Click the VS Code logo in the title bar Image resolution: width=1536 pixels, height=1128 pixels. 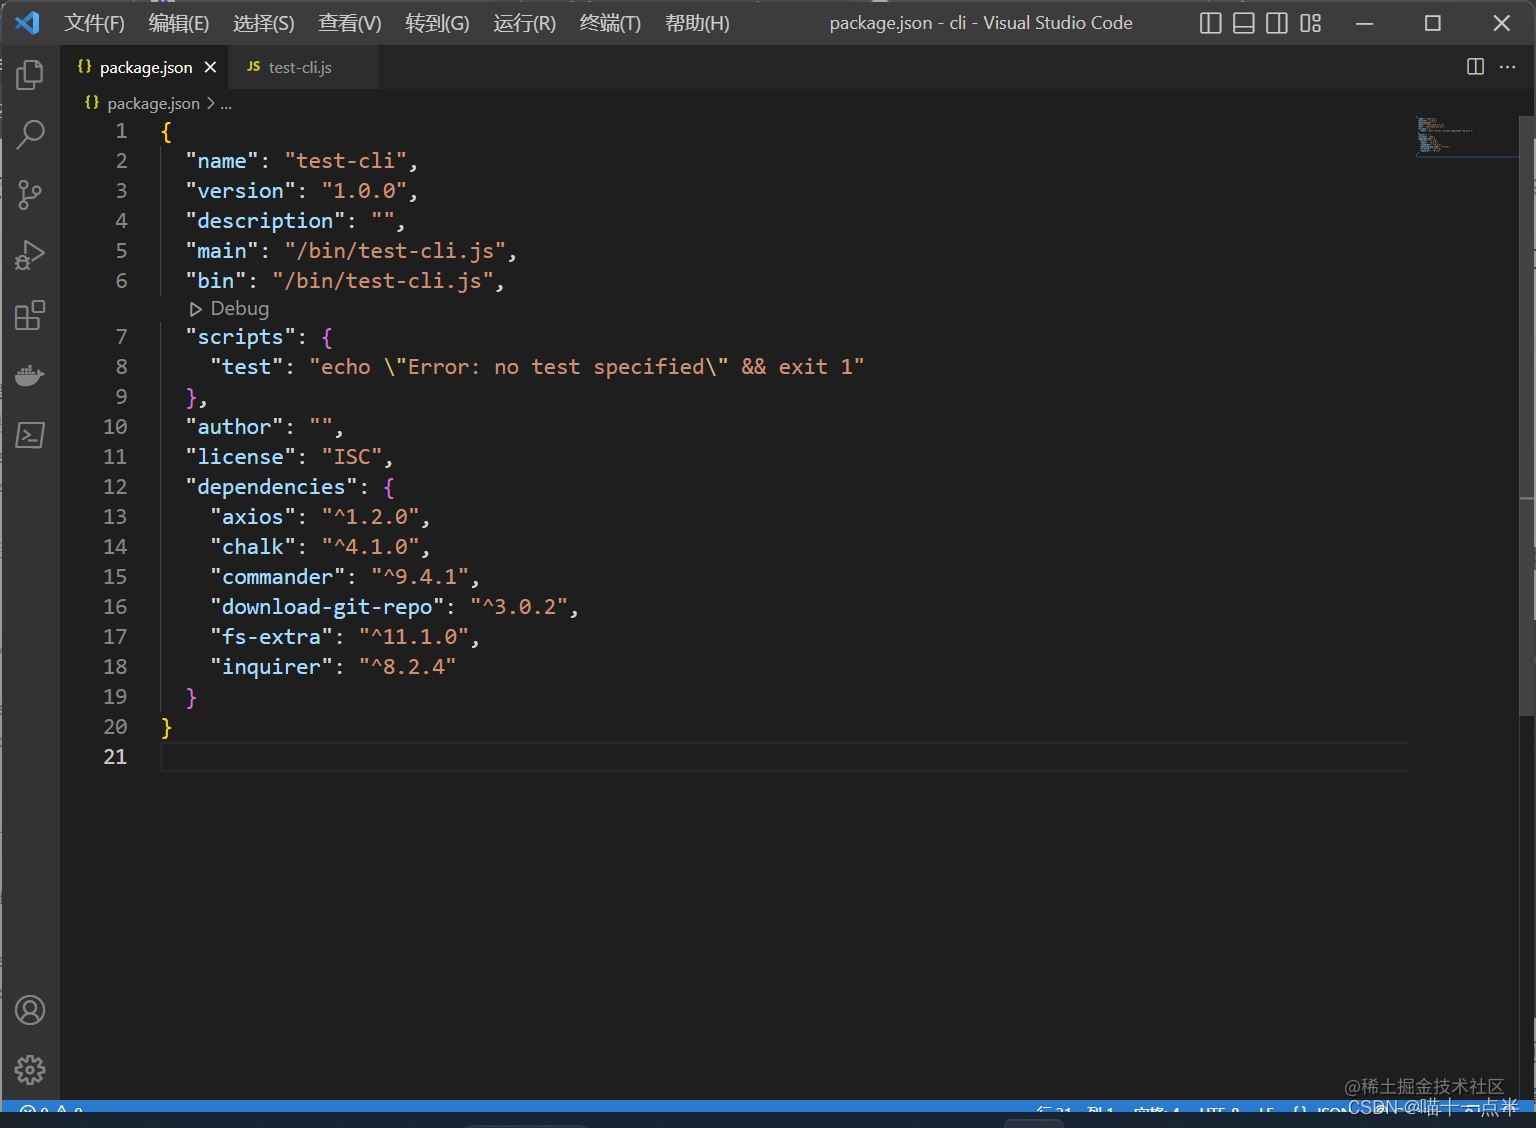(x=27, y=22)
